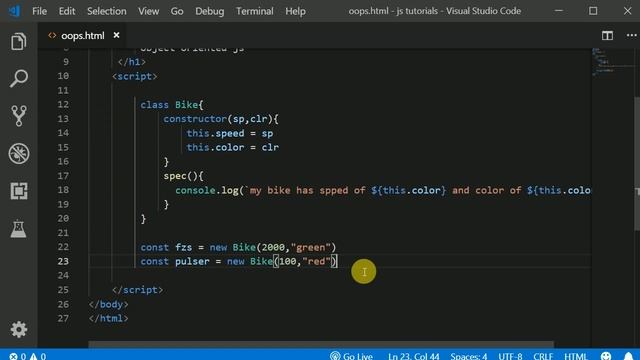640x360 pixels.
Task: Change line ending via CRLF
Action: pyautogui.click(x=543, y=356)
